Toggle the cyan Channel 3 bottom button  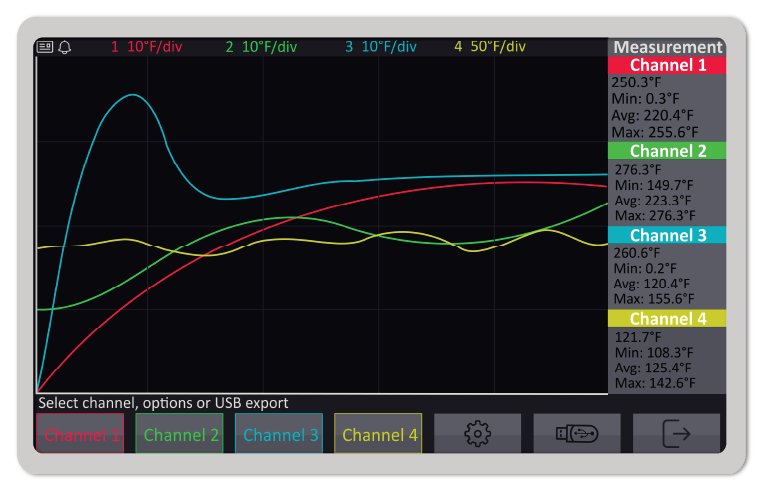tap(279, 434)
